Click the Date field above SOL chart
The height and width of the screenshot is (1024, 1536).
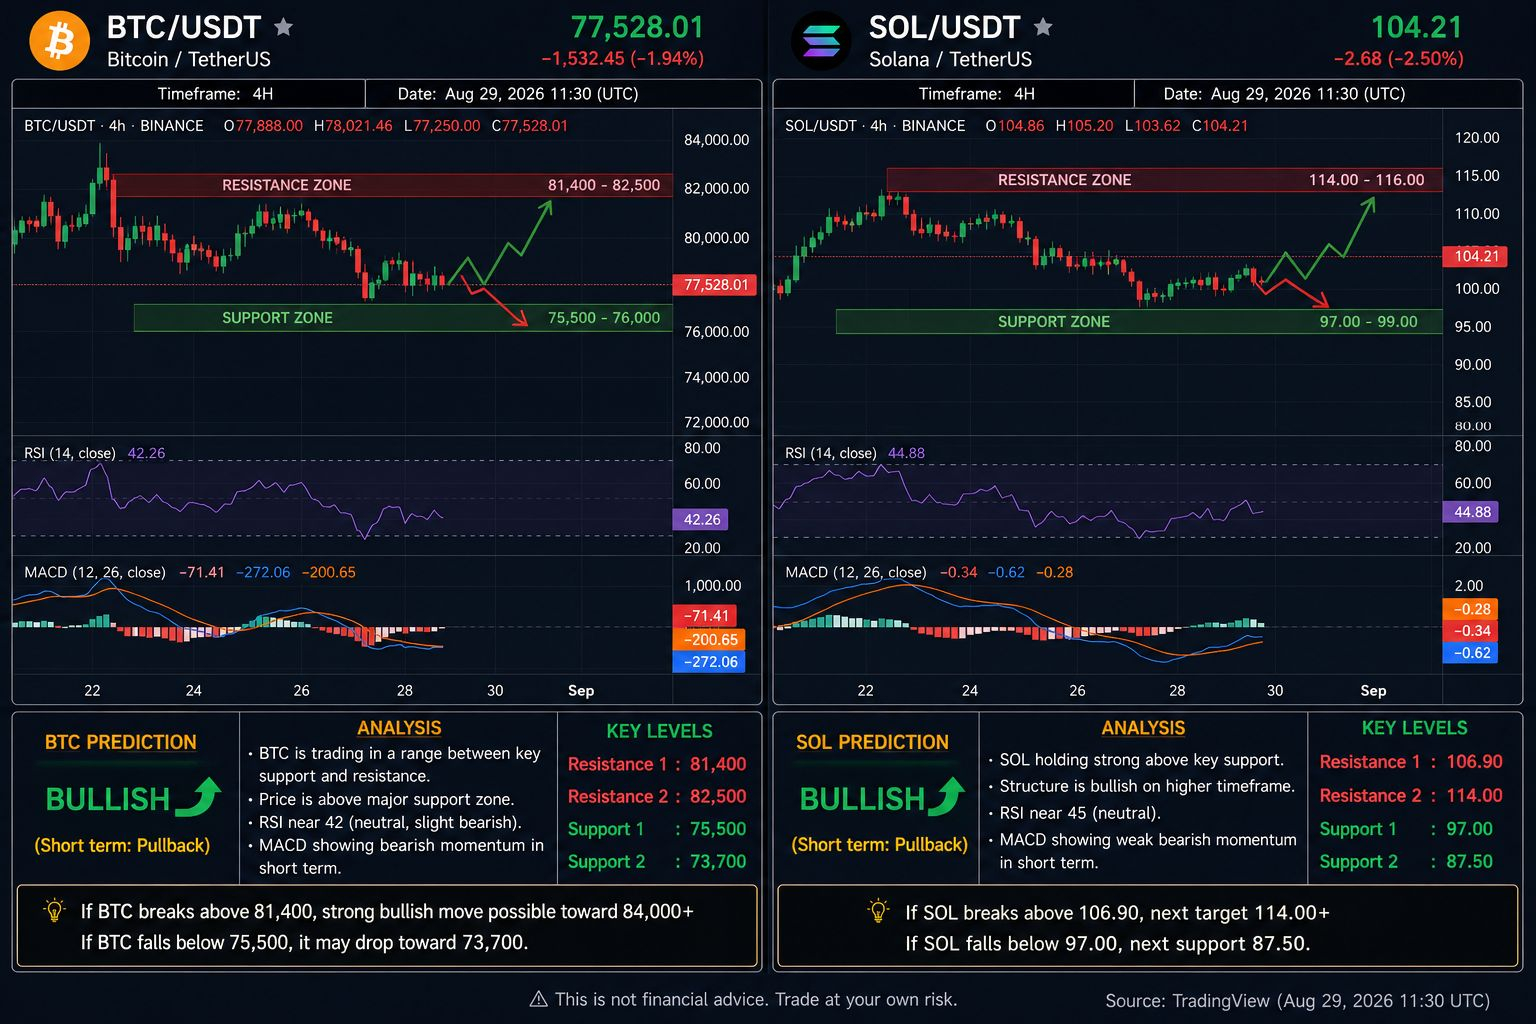click(x=1328, y=94)
